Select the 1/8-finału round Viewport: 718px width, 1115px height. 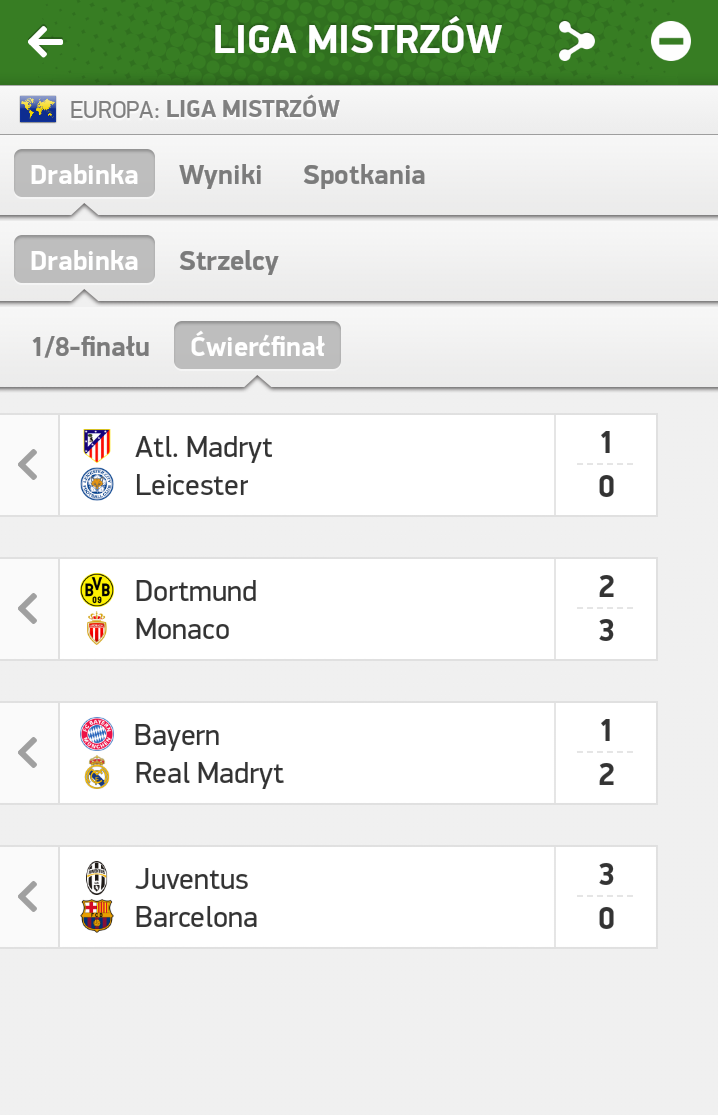pyautogui.click(x=91, y=347)
